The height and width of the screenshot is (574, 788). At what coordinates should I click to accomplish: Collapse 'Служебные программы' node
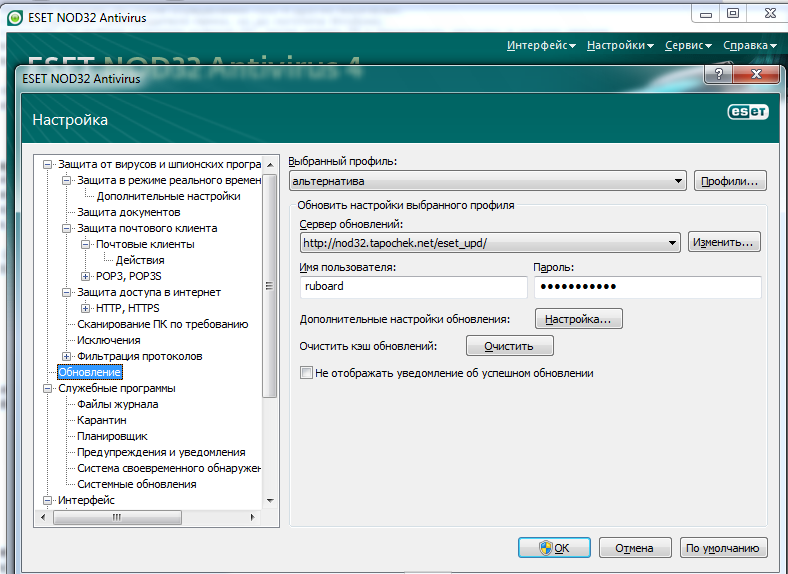pyautogui.click(x=47, y=388)
